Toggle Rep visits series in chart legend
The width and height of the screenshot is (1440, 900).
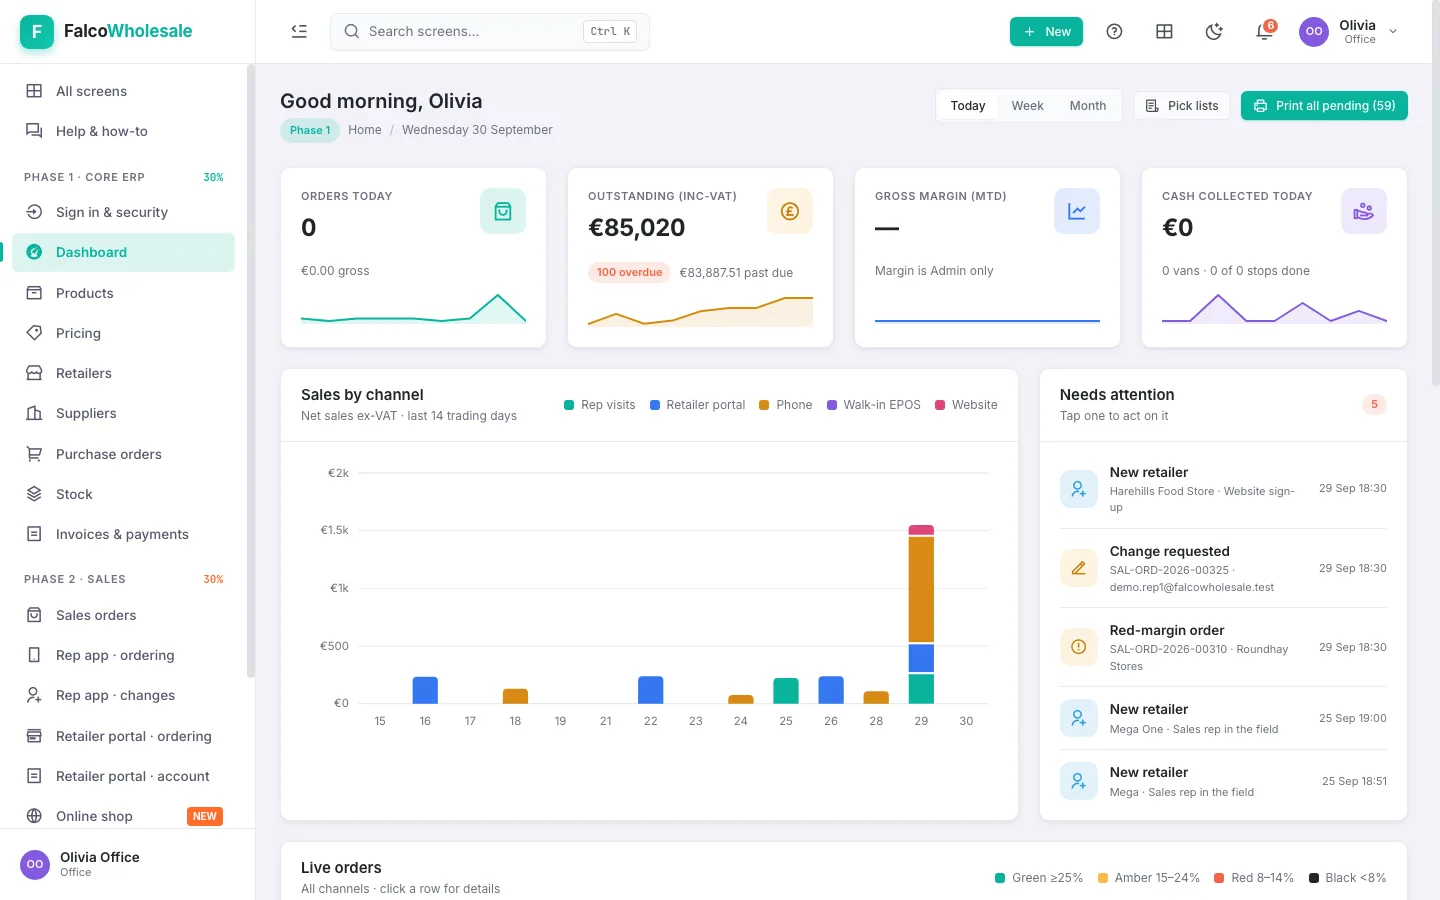[x=600, y=405]
